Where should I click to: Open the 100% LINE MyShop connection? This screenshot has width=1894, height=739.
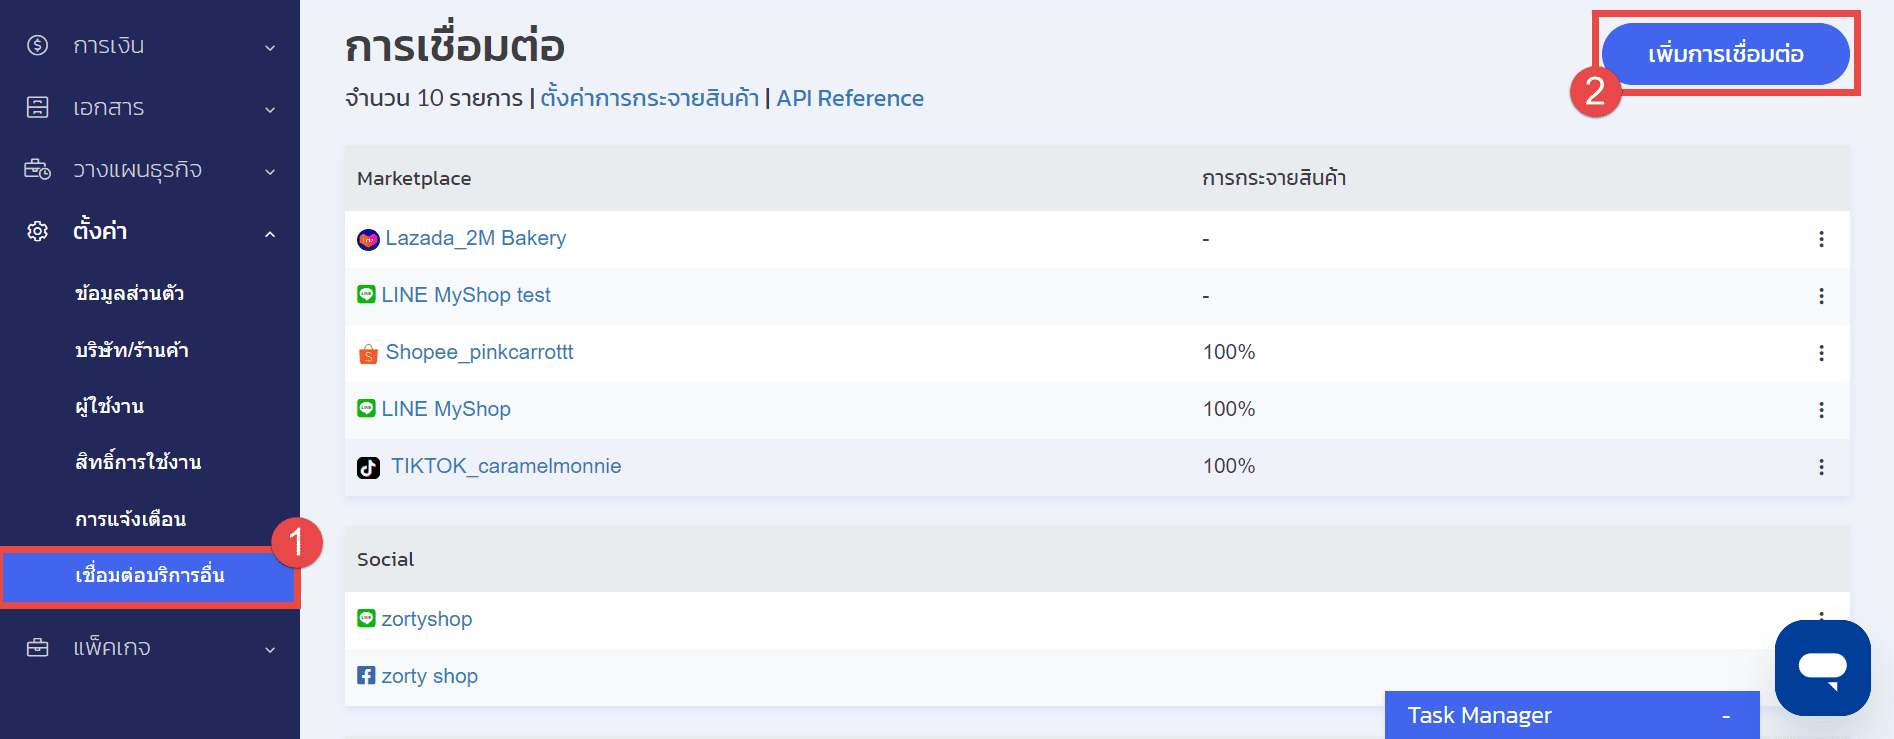coord(446,409)
